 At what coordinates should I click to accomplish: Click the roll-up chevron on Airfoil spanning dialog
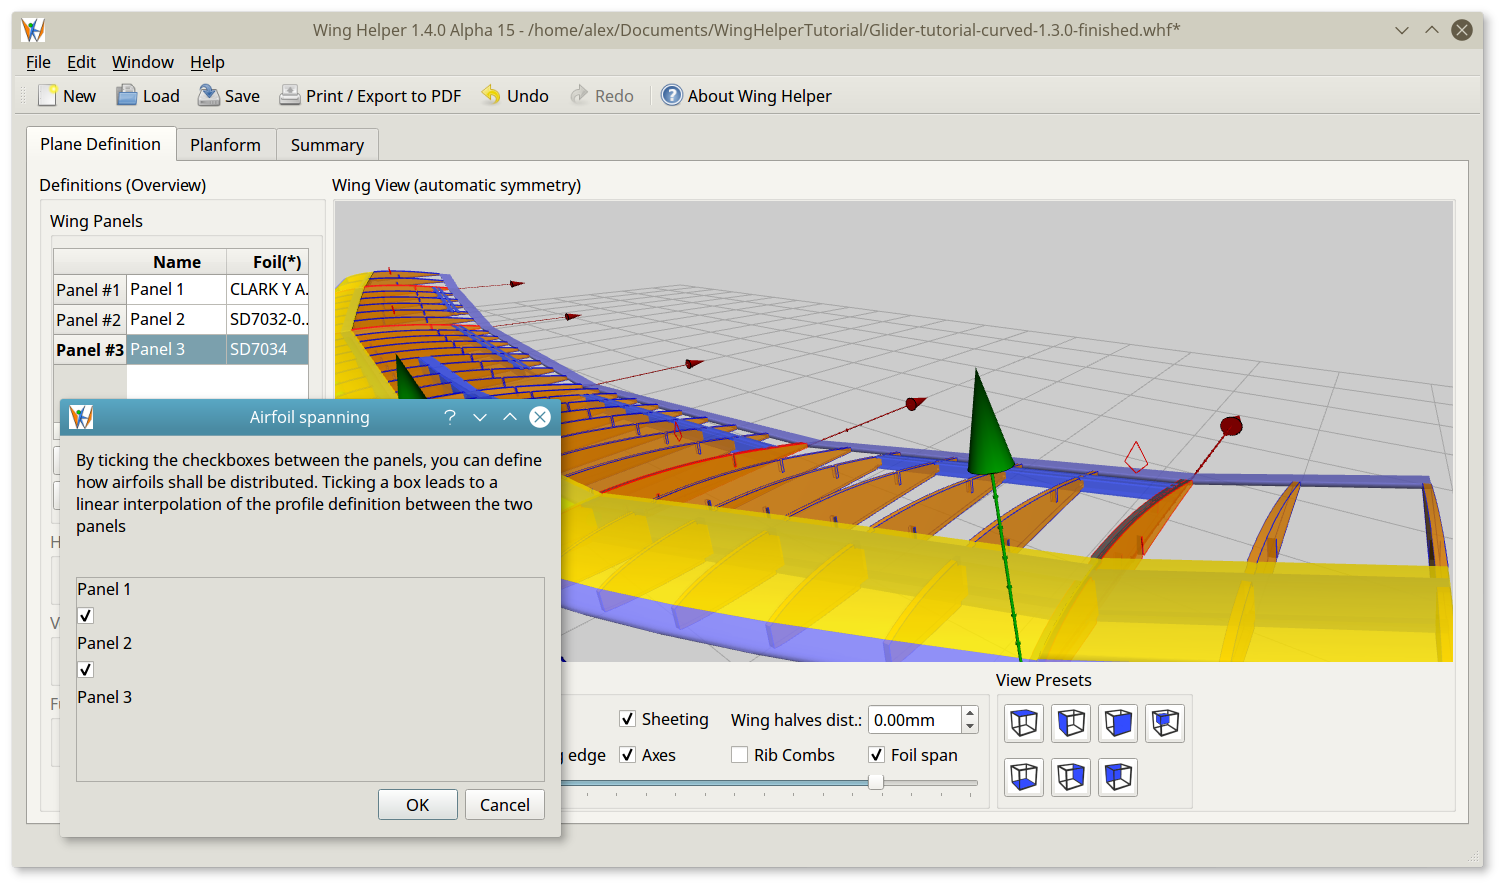pyautogui.click(x=509, y=417)
